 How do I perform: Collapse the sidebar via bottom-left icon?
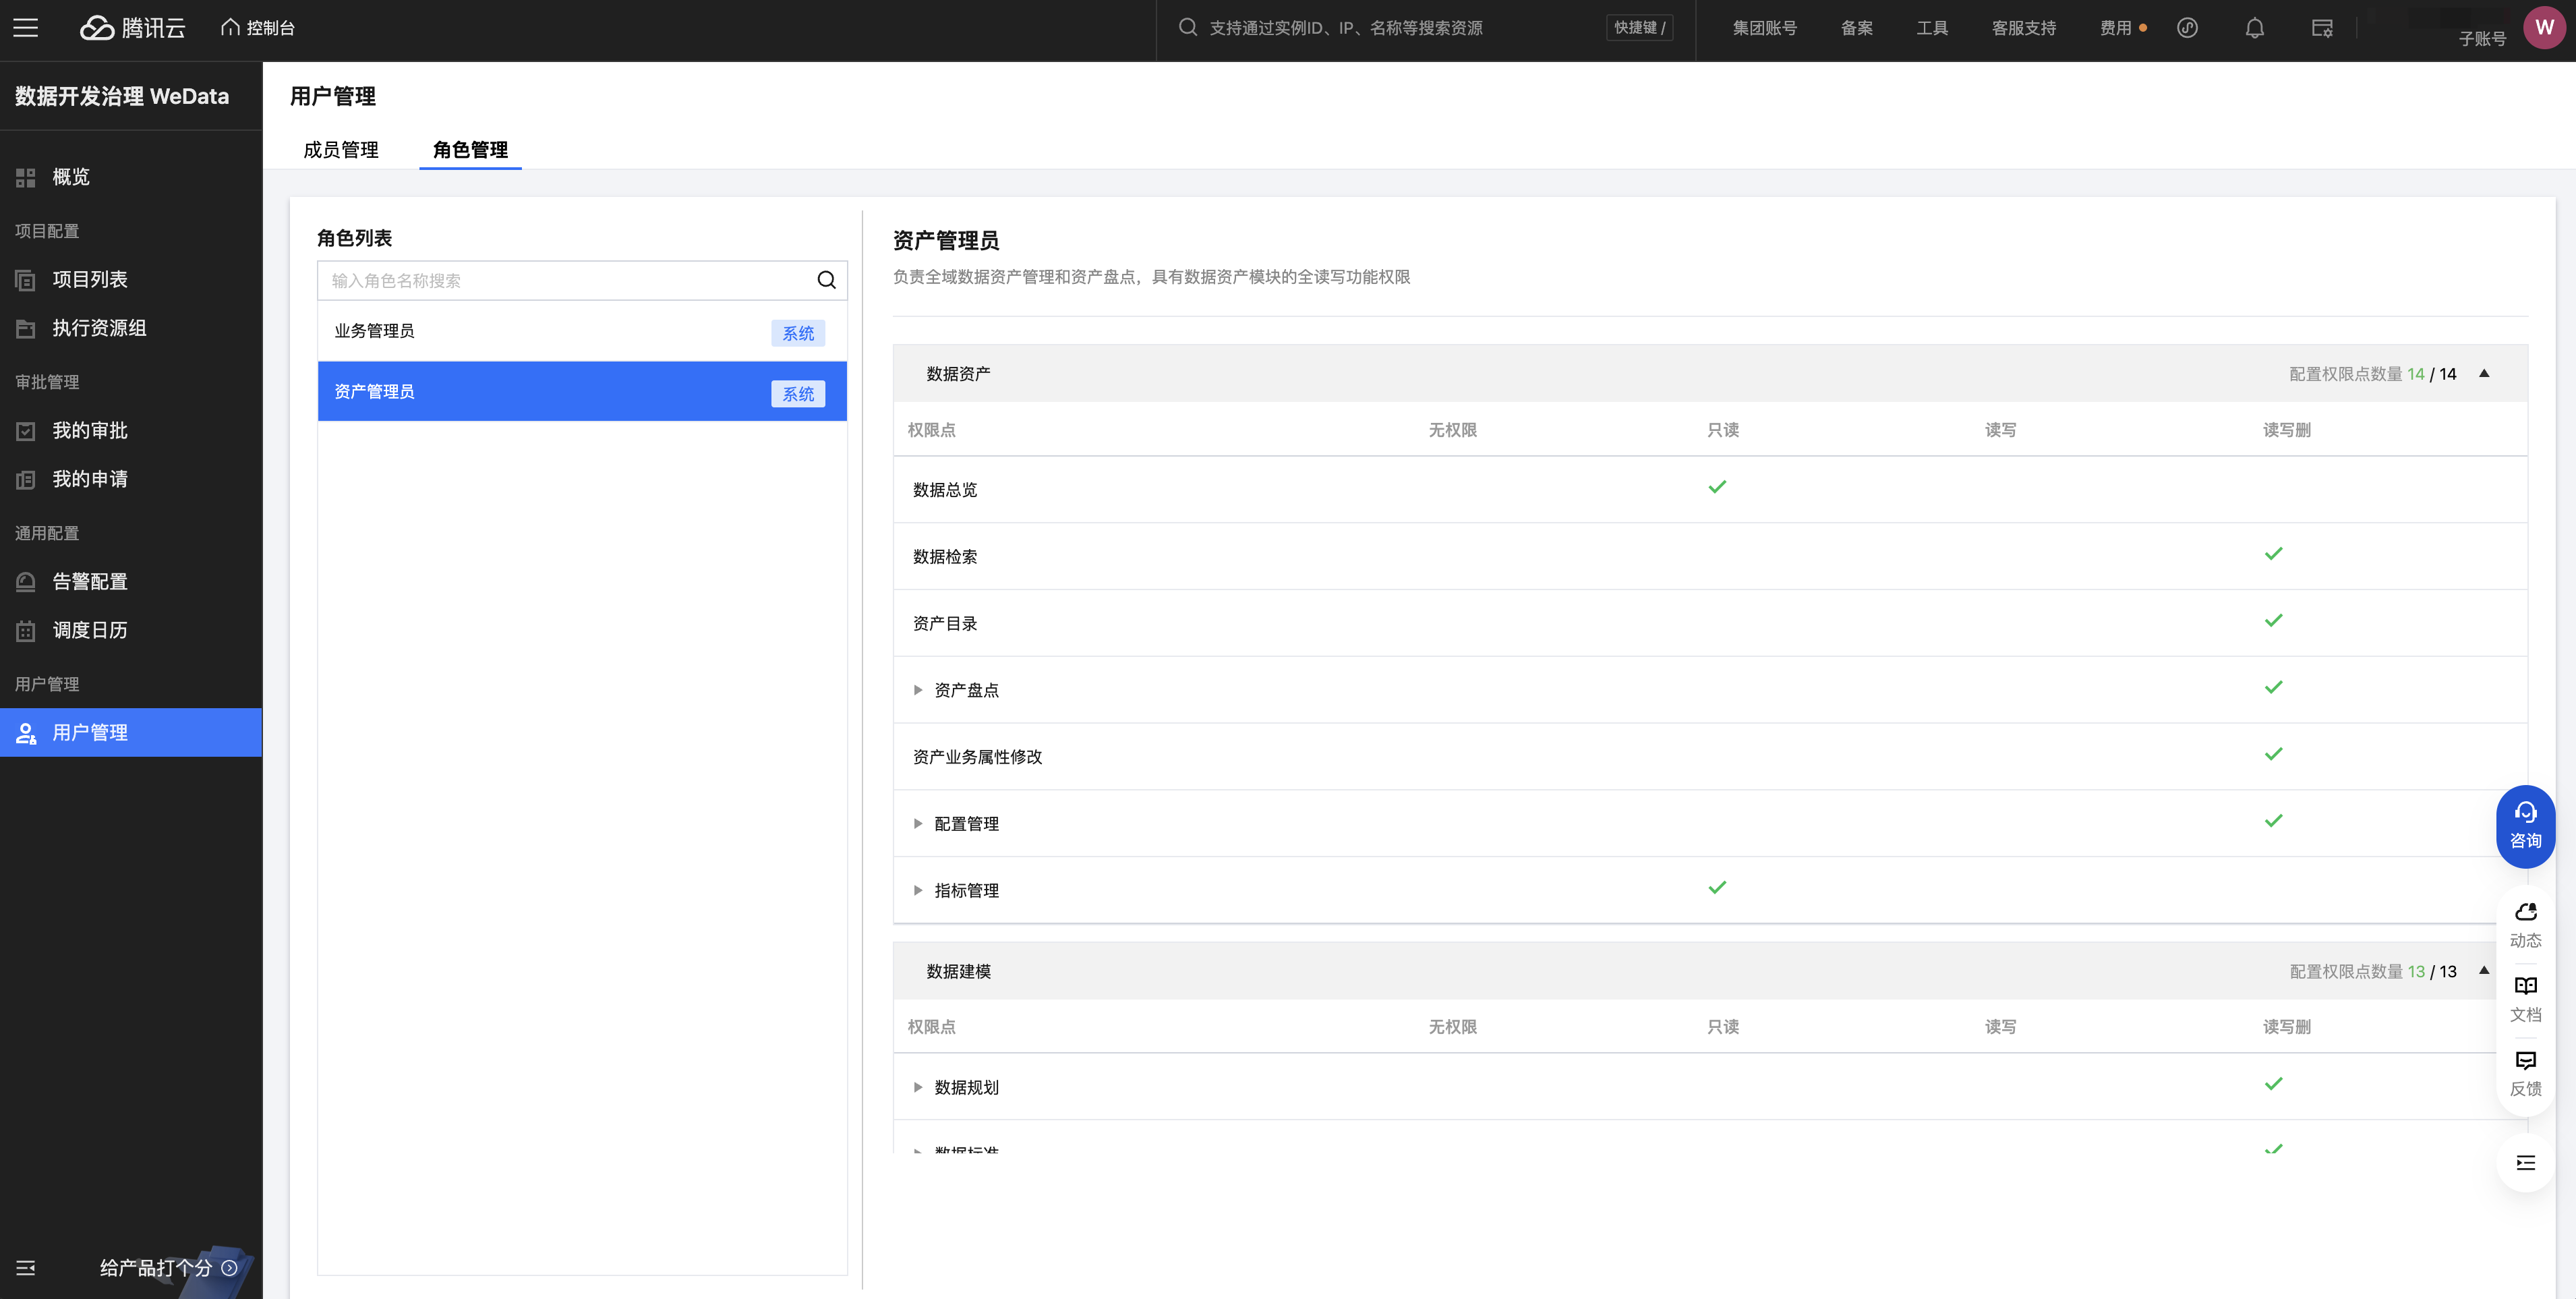(26, 1268)
